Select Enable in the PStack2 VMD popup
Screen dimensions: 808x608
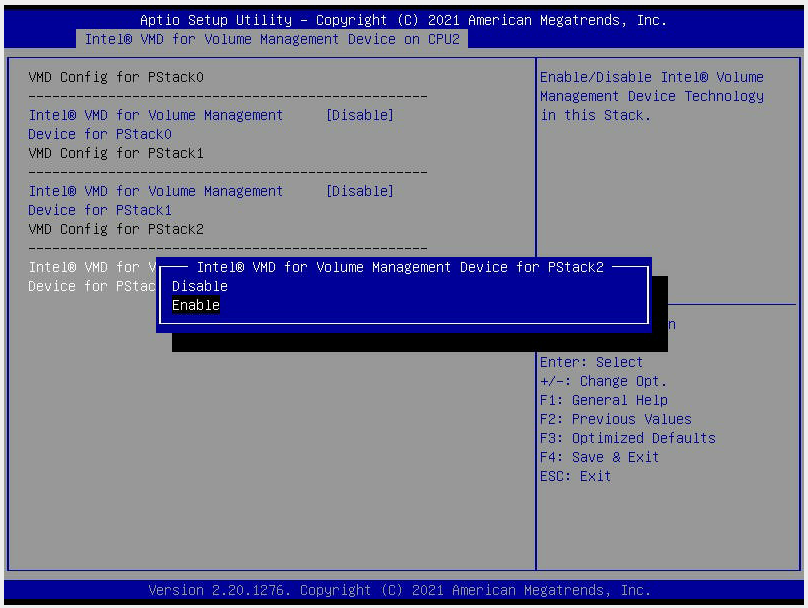click(196, 305)
